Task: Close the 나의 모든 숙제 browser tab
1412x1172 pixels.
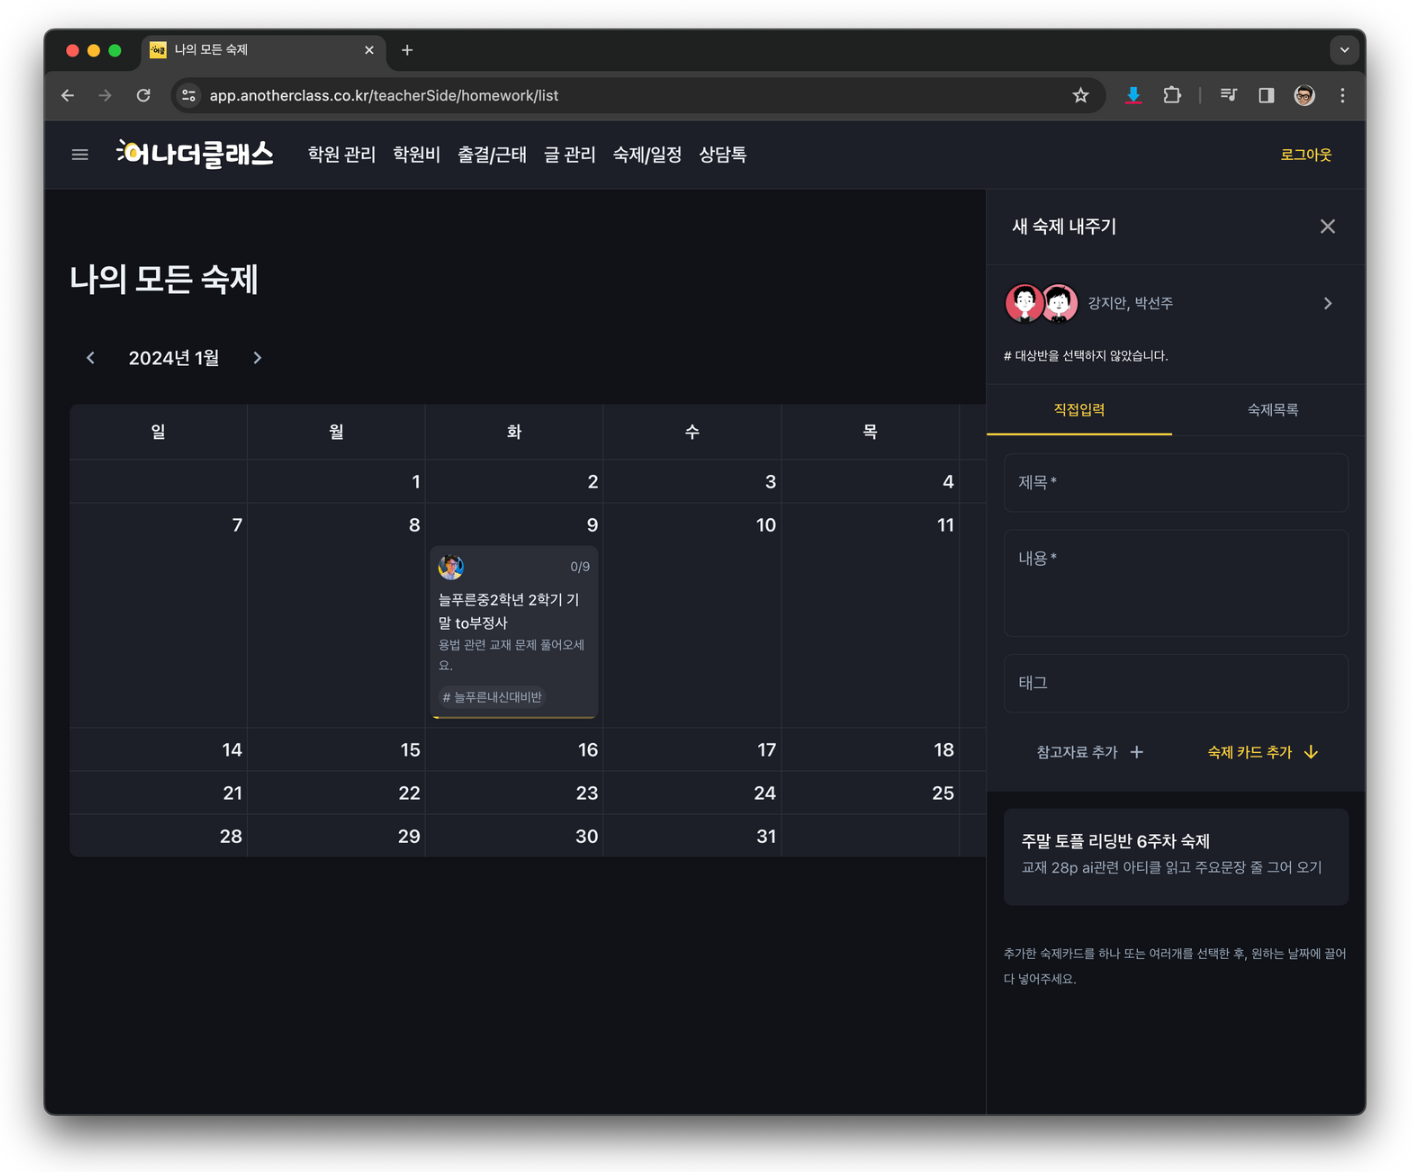Action: [369, 50]
